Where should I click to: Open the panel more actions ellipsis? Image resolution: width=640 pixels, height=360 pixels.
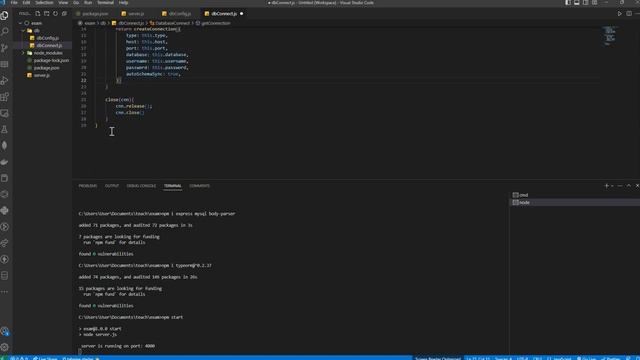[x=620, y=186]
